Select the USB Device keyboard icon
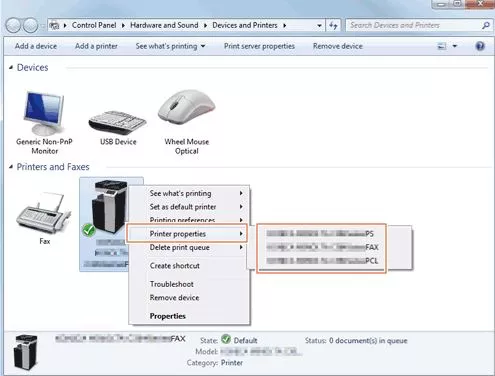This screenshot has width=495, height=376. click(117, 123)
